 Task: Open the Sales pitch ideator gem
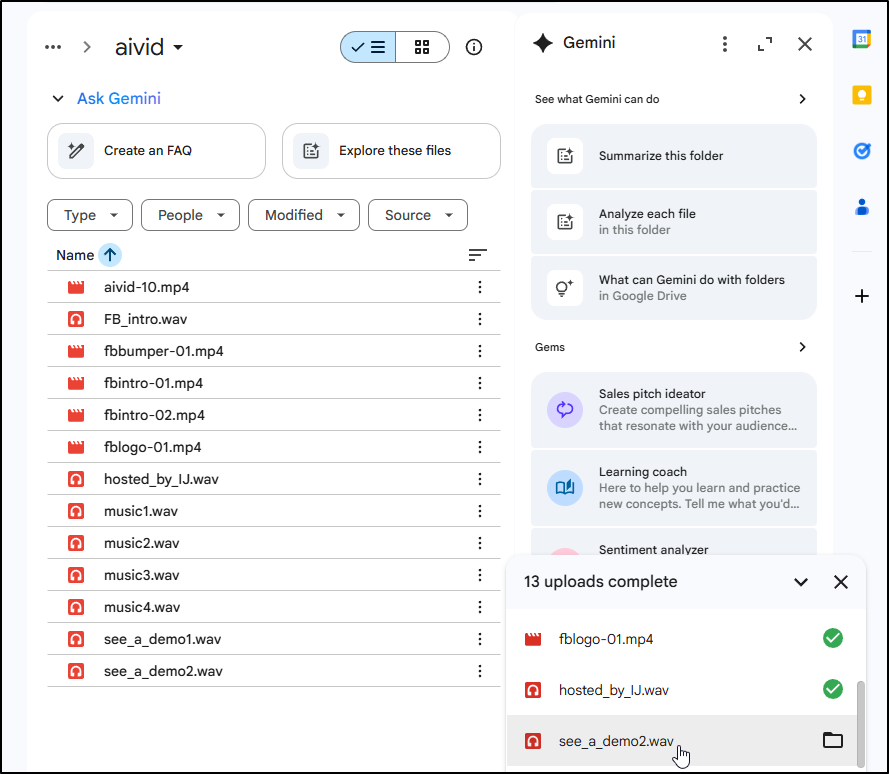674,410
